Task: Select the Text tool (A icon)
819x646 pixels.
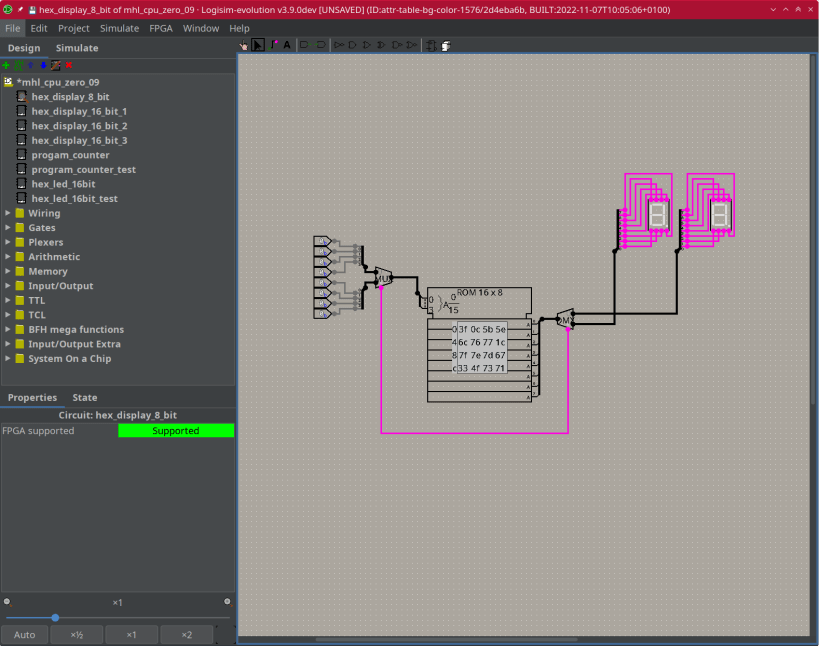Action: point(288,45)
